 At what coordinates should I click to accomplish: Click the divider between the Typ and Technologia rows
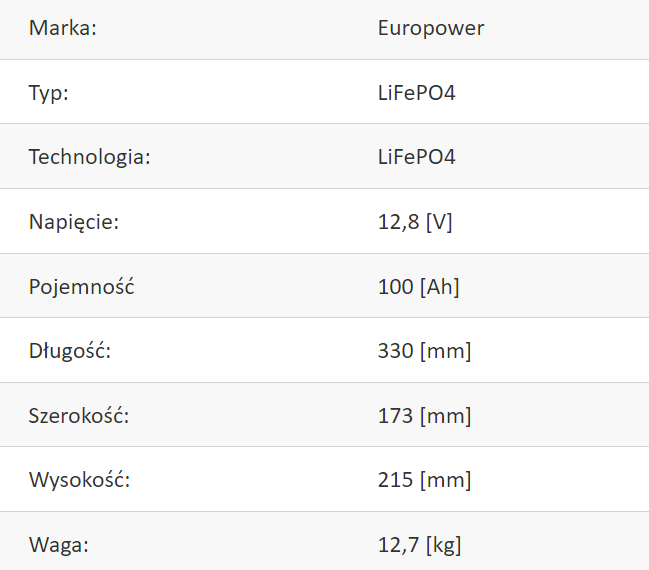[324, 123]
